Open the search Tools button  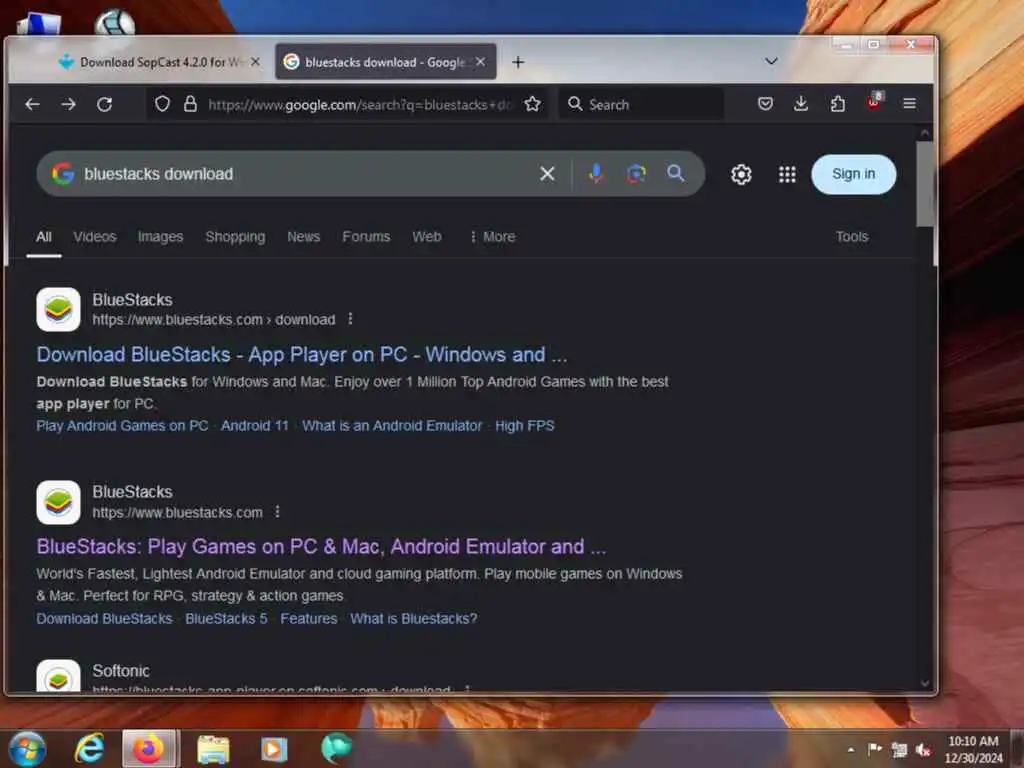pos(852,236)
